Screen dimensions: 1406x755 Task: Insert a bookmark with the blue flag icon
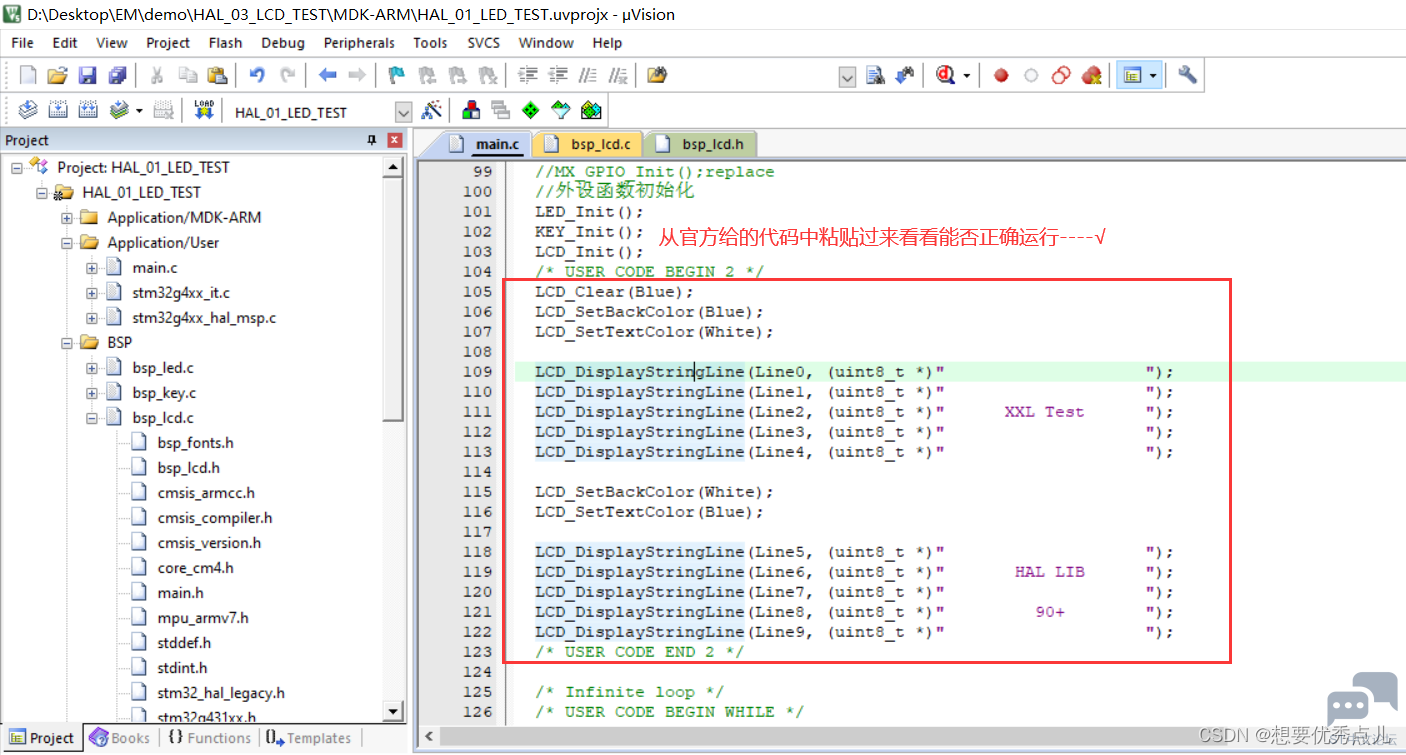(396, 76)
